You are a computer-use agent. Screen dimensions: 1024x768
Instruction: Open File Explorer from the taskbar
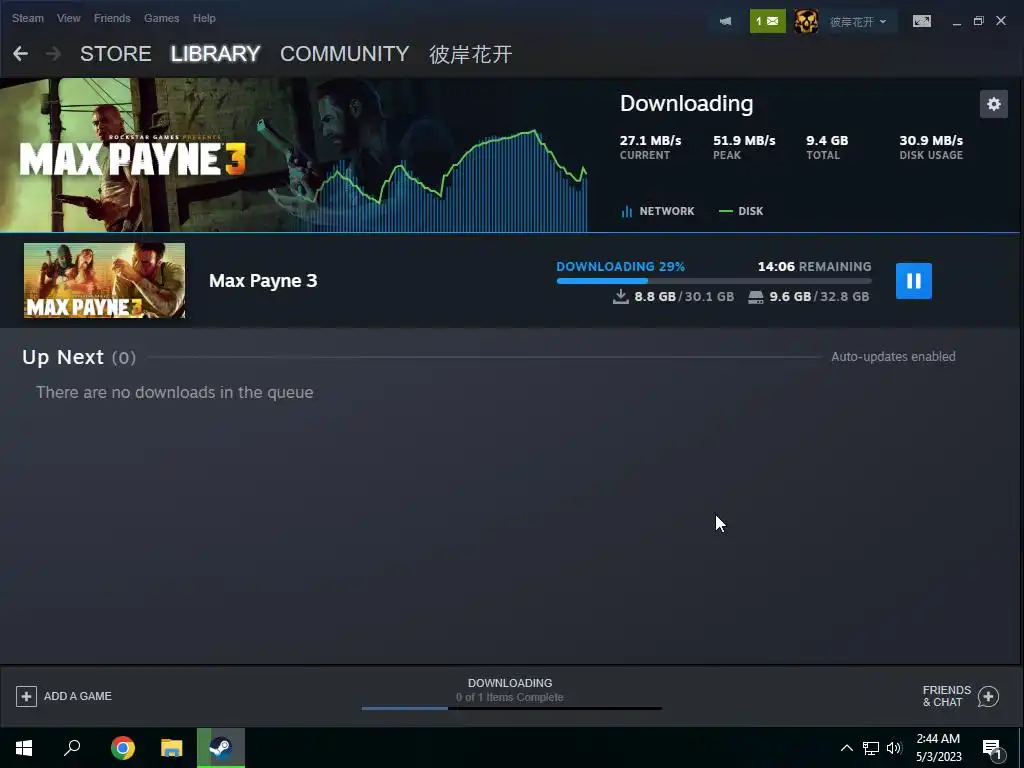(x=172, y=748)
